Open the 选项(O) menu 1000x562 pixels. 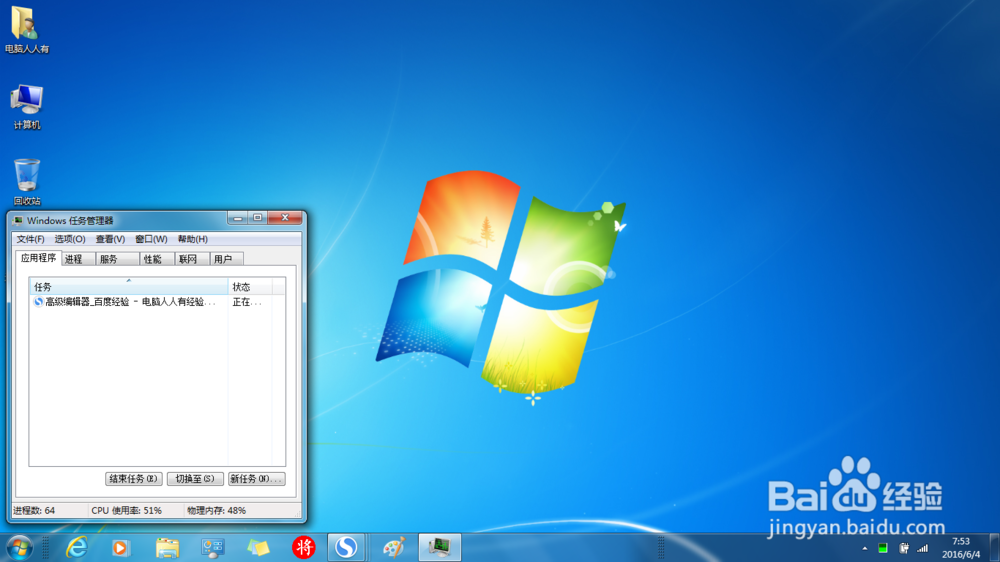click(70, 239)
